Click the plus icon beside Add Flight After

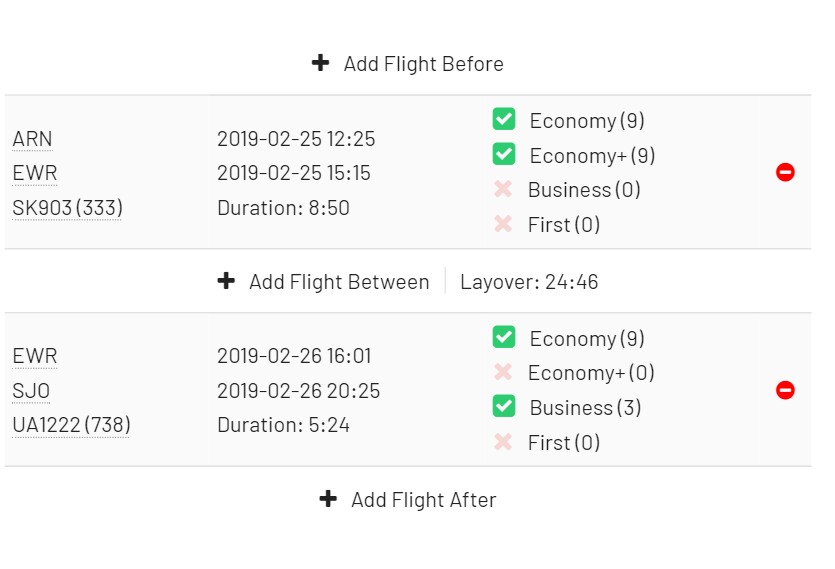pos(328,498)
